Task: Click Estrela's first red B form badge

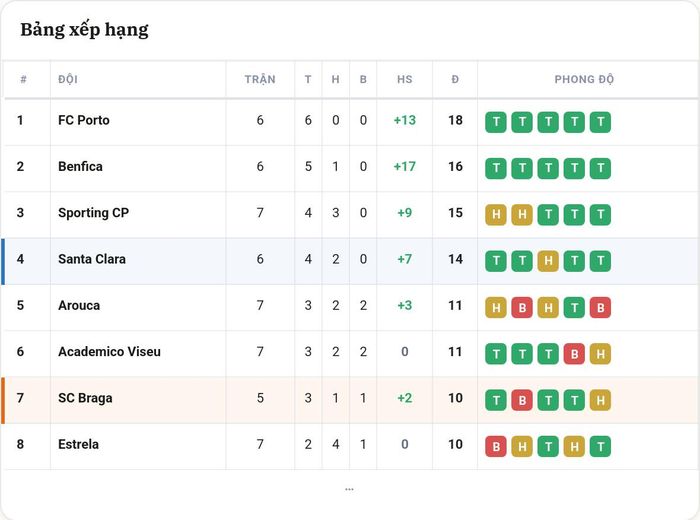Action: [496, 447]
